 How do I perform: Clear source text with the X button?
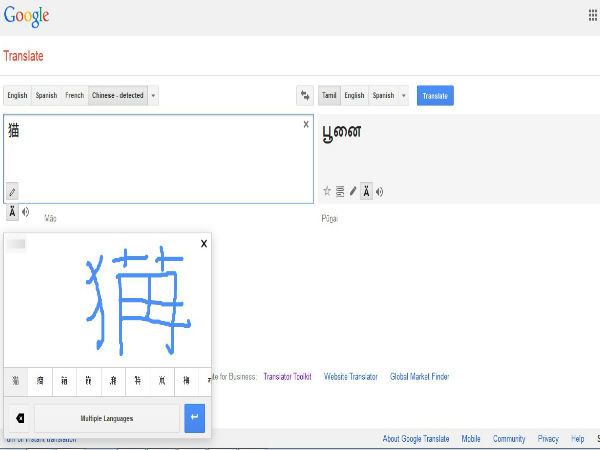306,124
